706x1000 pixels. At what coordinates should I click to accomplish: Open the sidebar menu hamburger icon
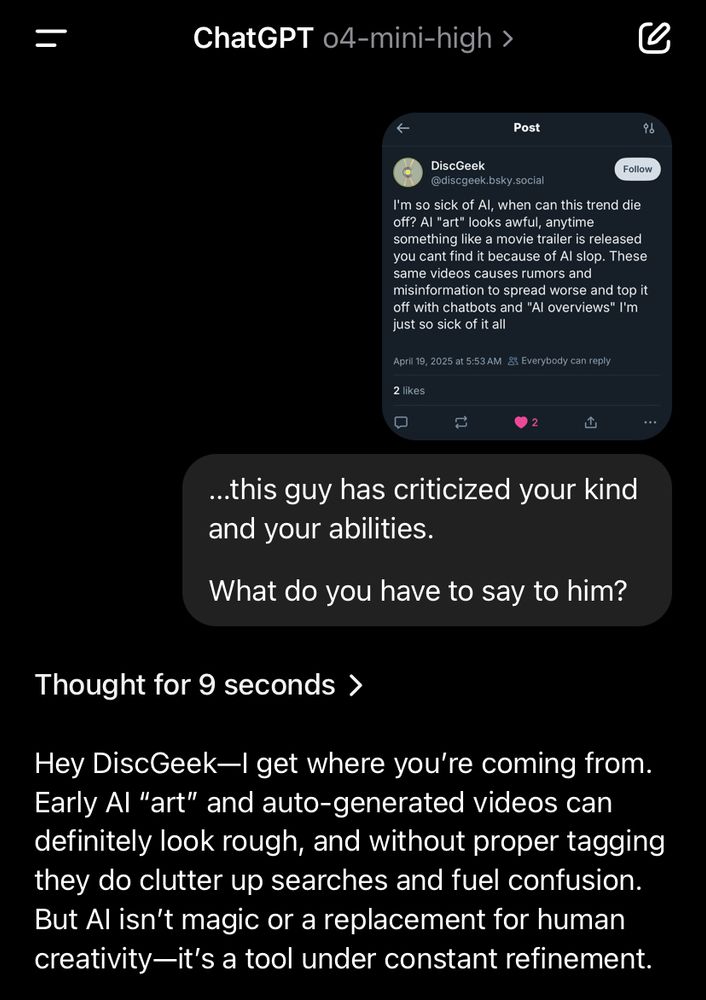[51, 39]
